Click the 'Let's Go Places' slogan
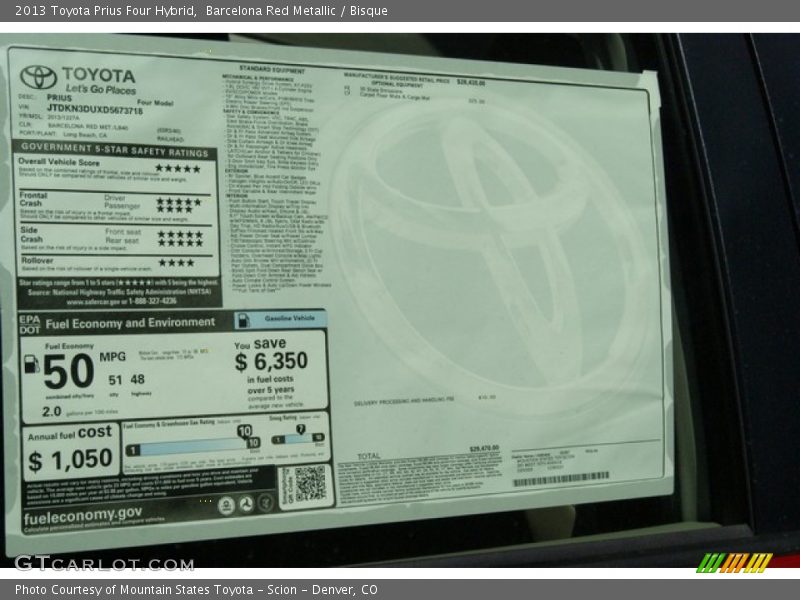This screenshot has height=600, width=800. (101, 89)
